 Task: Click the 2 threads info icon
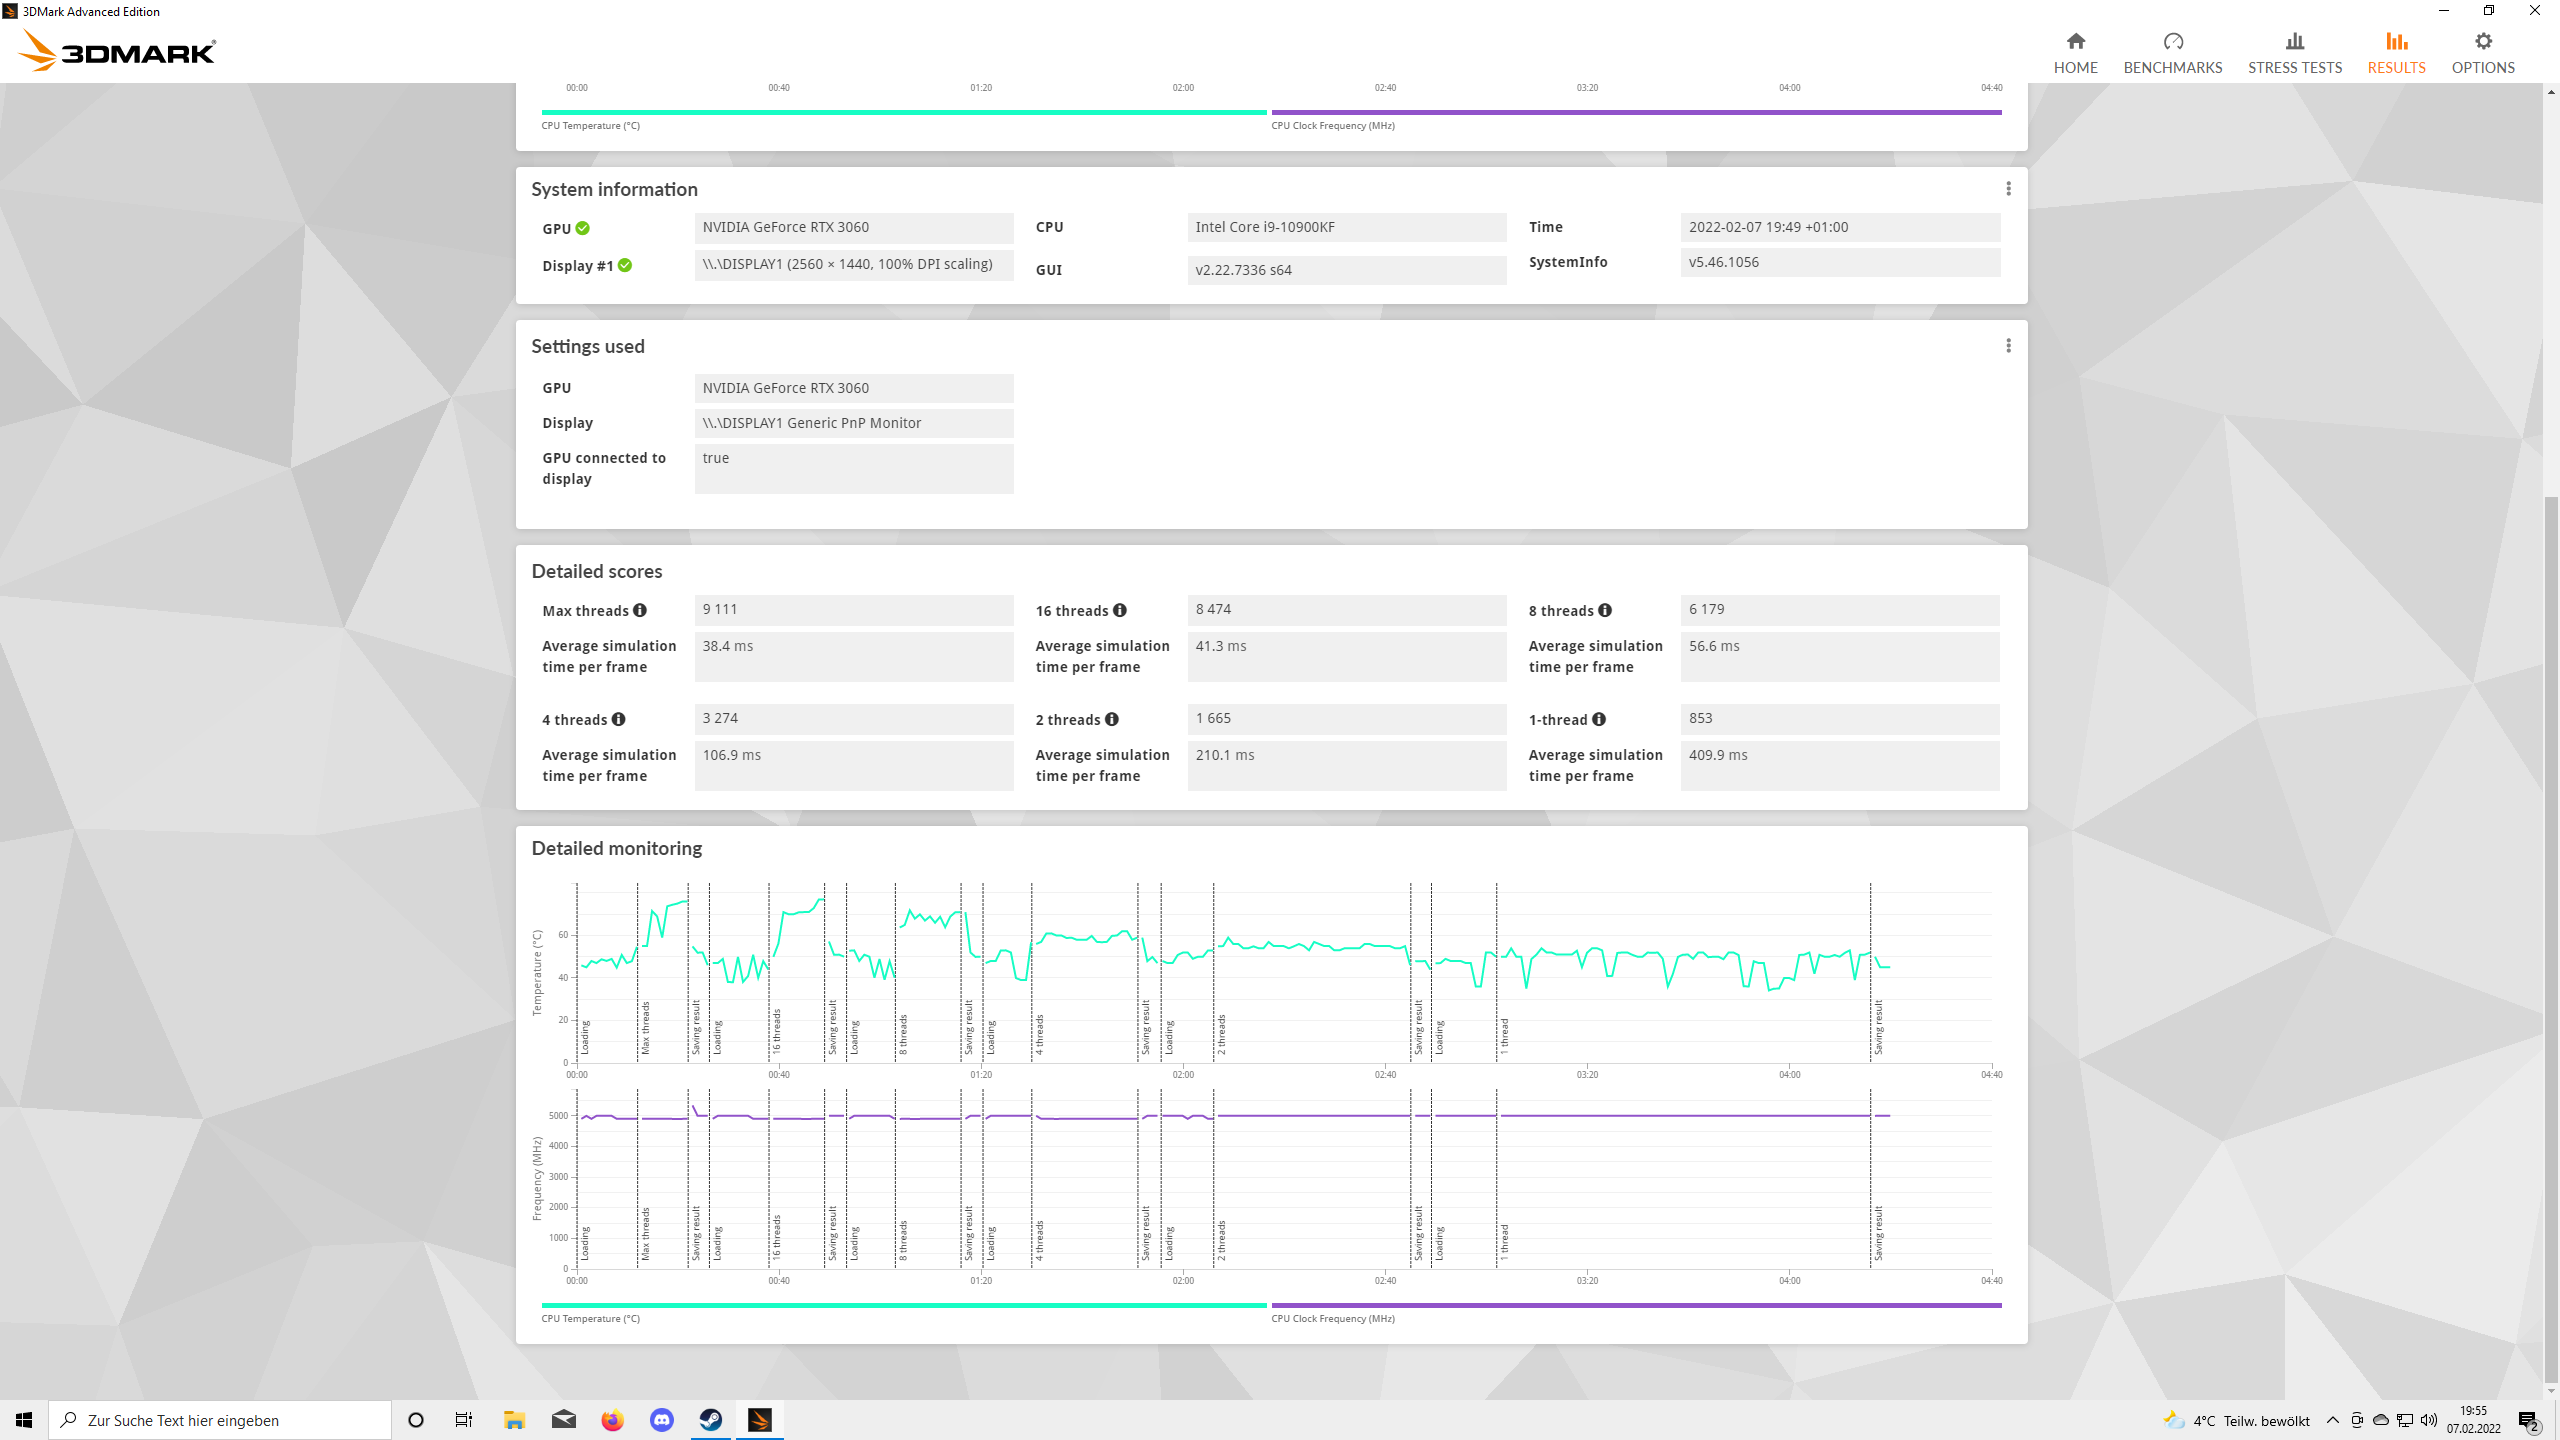[1112, 719]
